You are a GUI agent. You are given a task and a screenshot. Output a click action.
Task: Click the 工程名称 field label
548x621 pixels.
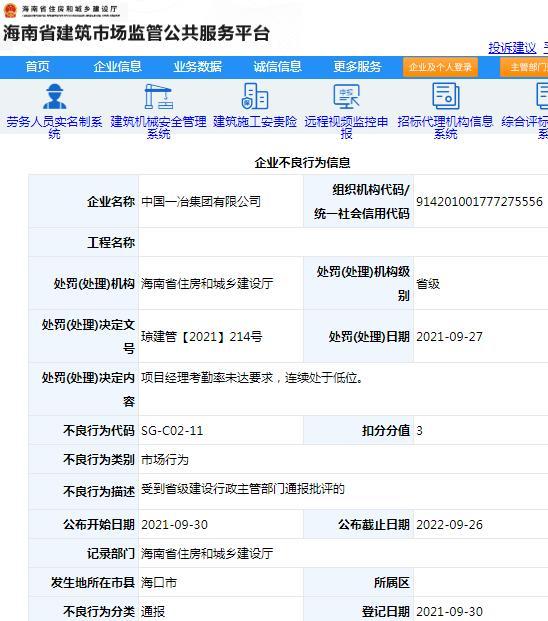coord(111,242)
